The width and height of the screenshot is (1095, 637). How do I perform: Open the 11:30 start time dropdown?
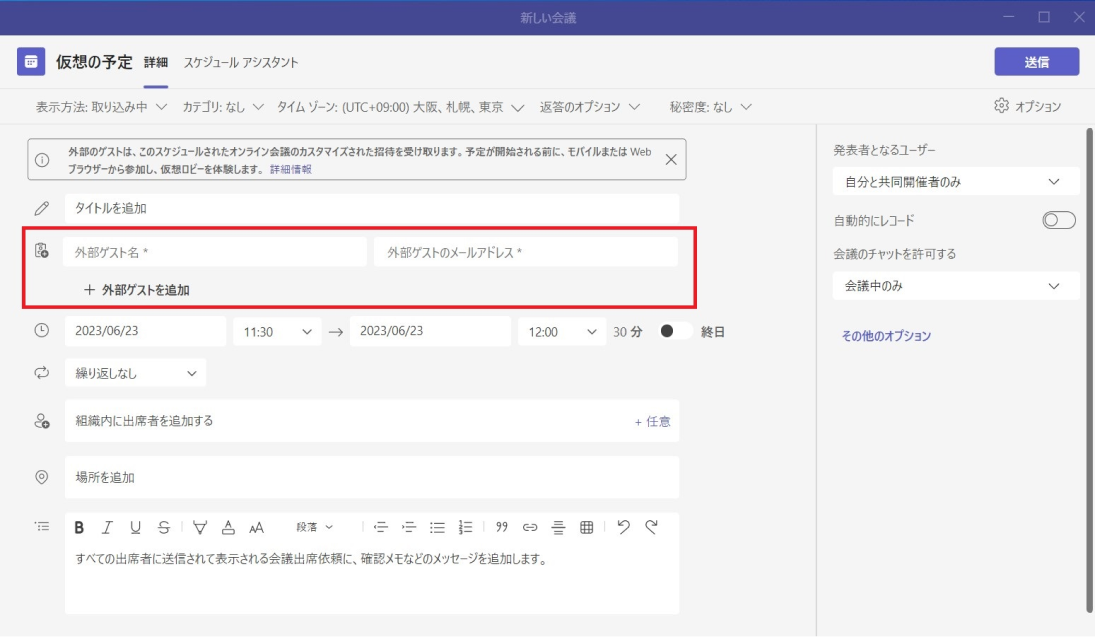coord(277,332)
